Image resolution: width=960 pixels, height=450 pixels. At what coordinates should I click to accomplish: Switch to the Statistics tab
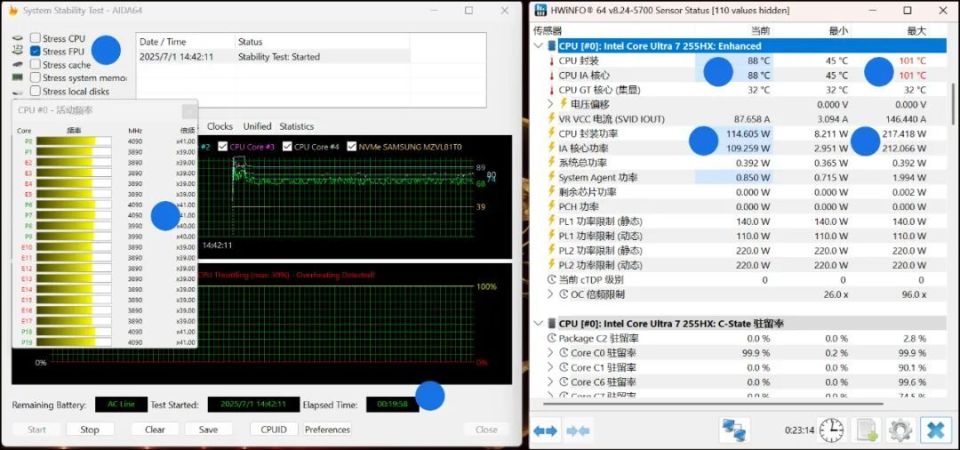coord(297,126)
